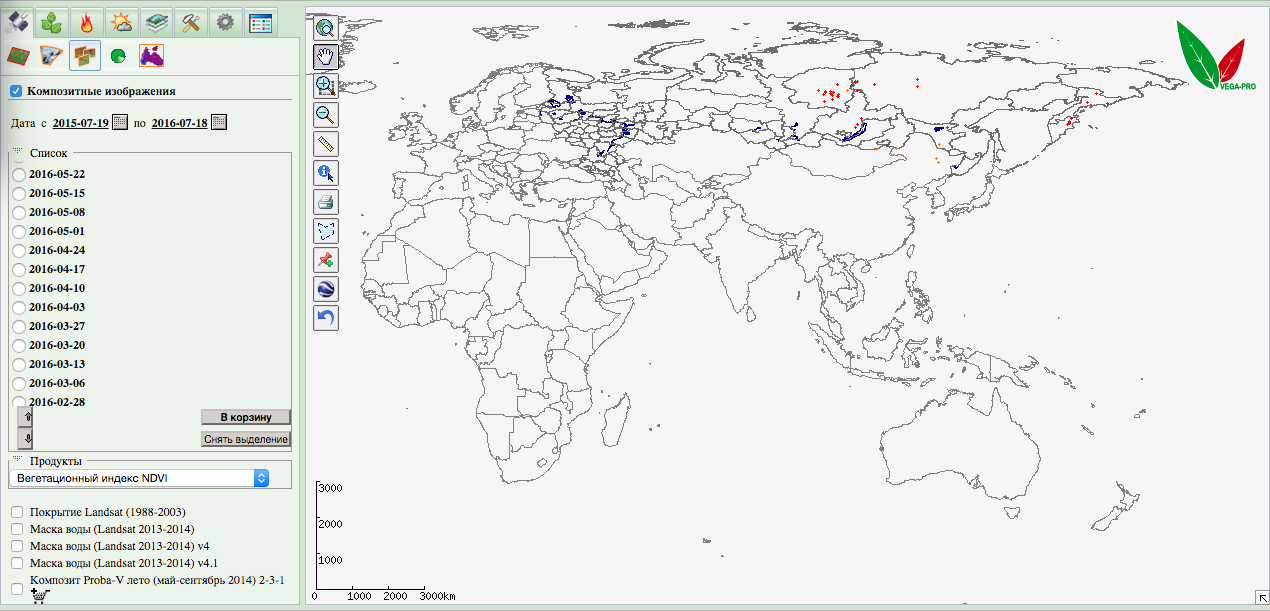Viewport: 1270px width, 611px height.
Task: Zoom to full extent globe icon
Action: [x=325, y=28]
